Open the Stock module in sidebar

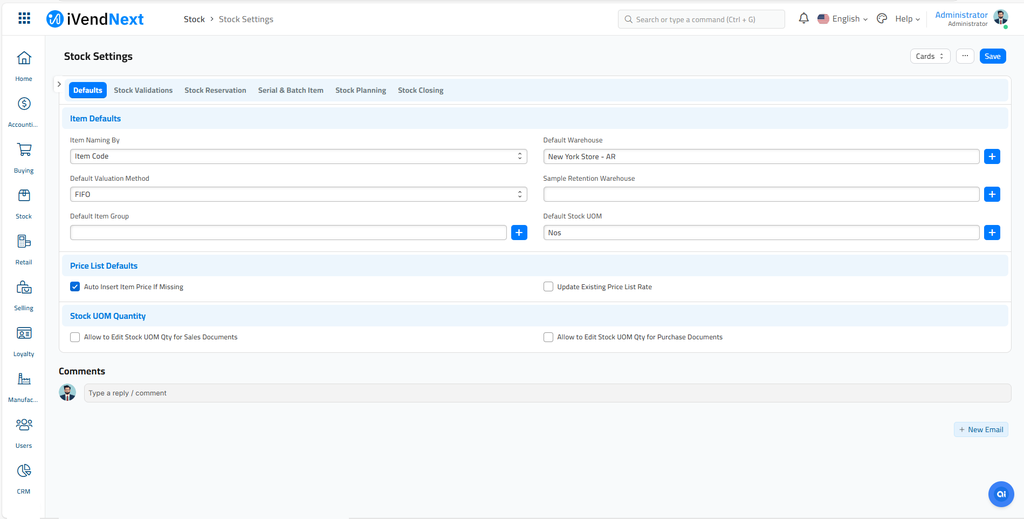tap(24, 196)
